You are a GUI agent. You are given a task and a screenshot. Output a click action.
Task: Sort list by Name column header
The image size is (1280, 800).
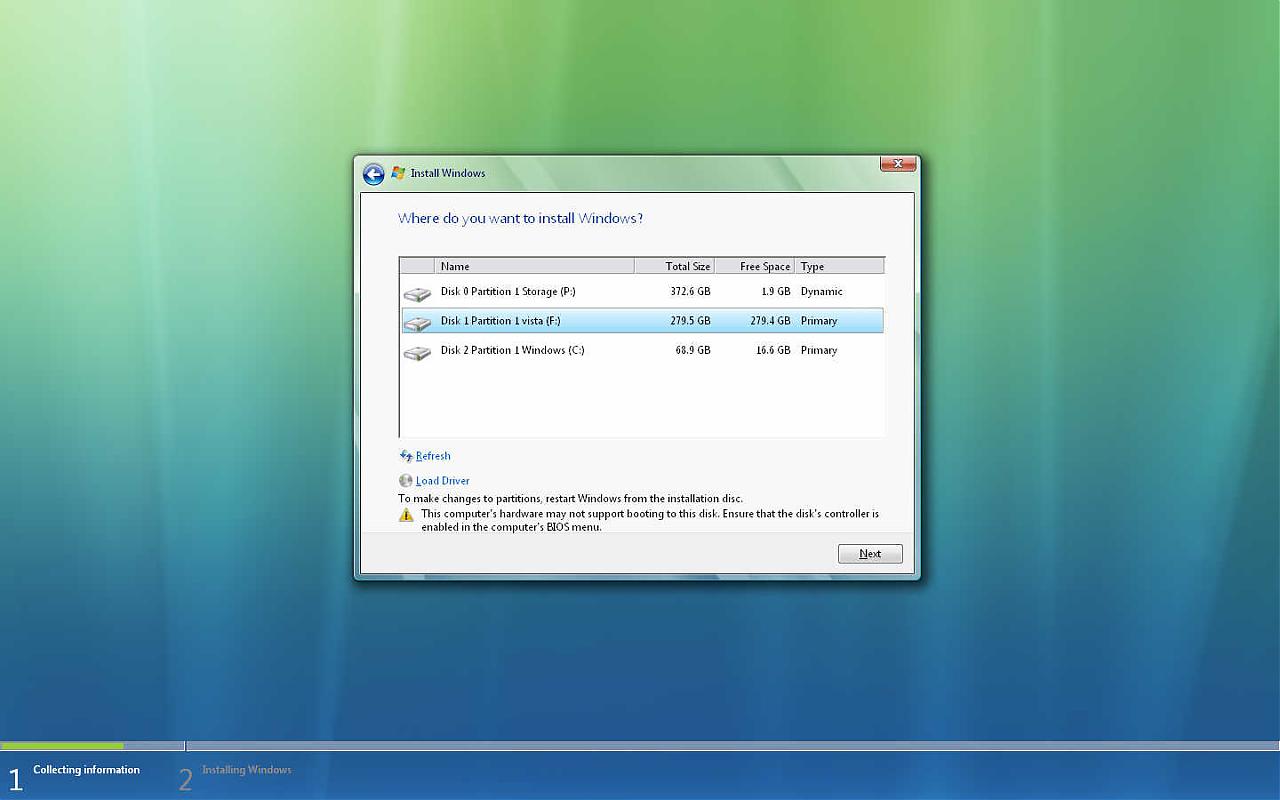pyautogui.click(x=534, y=266)
